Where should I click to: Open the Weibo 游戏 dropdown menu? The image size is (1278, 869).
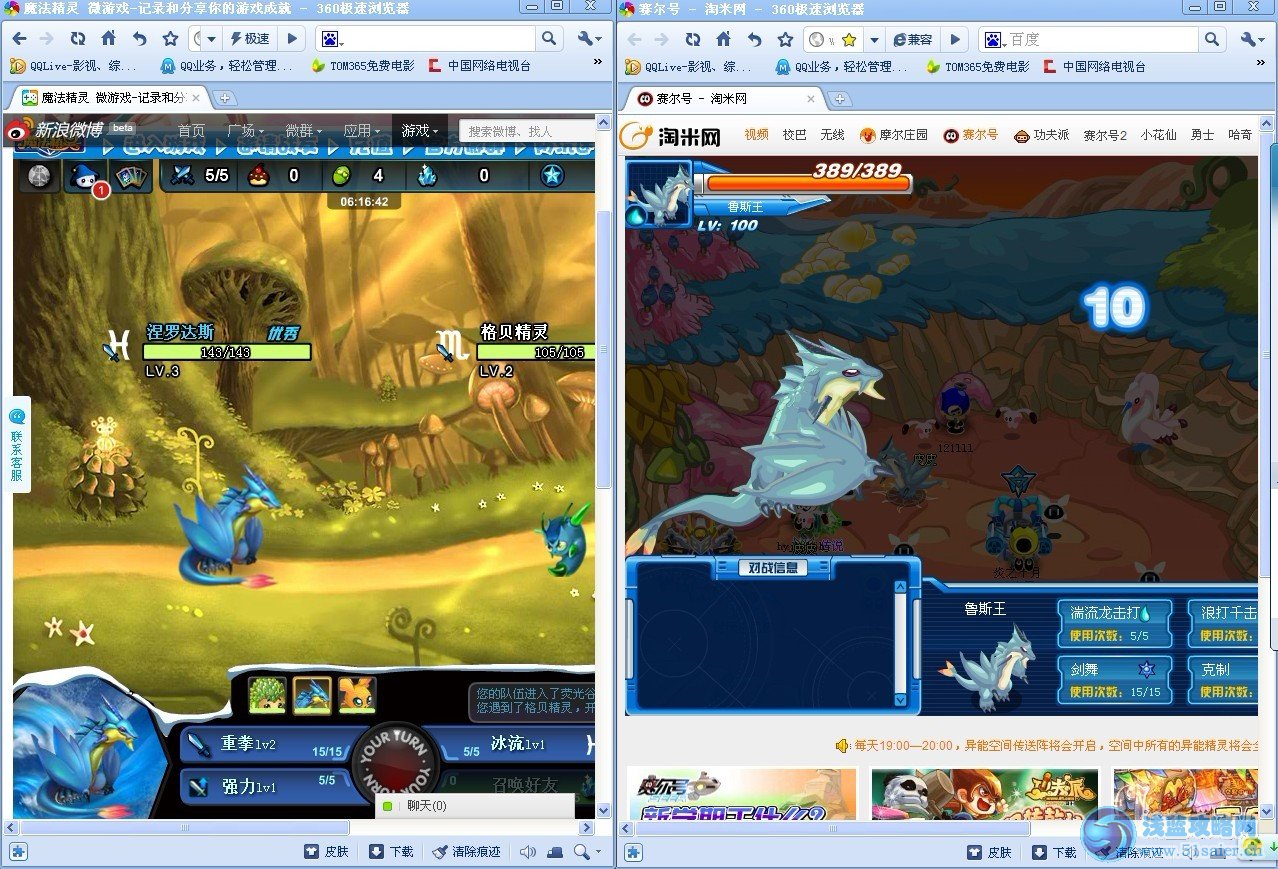(x=420, y=131)
